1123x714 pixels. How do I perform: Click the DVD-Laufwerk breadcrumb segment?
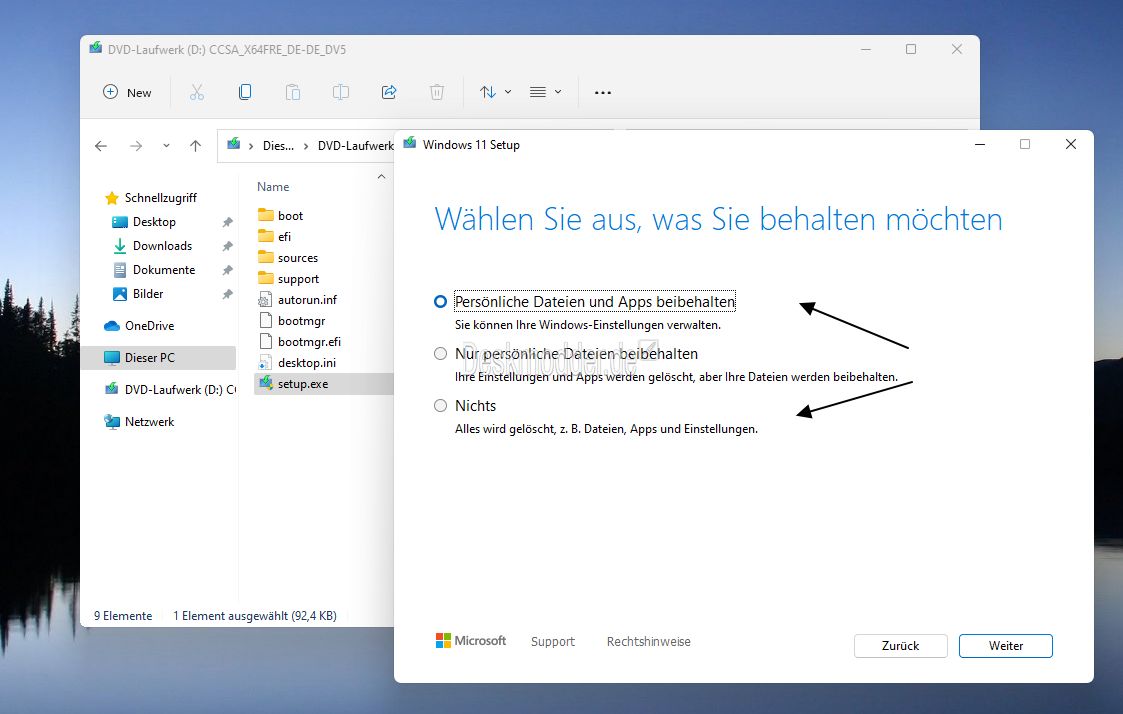[x=355, y=146]
